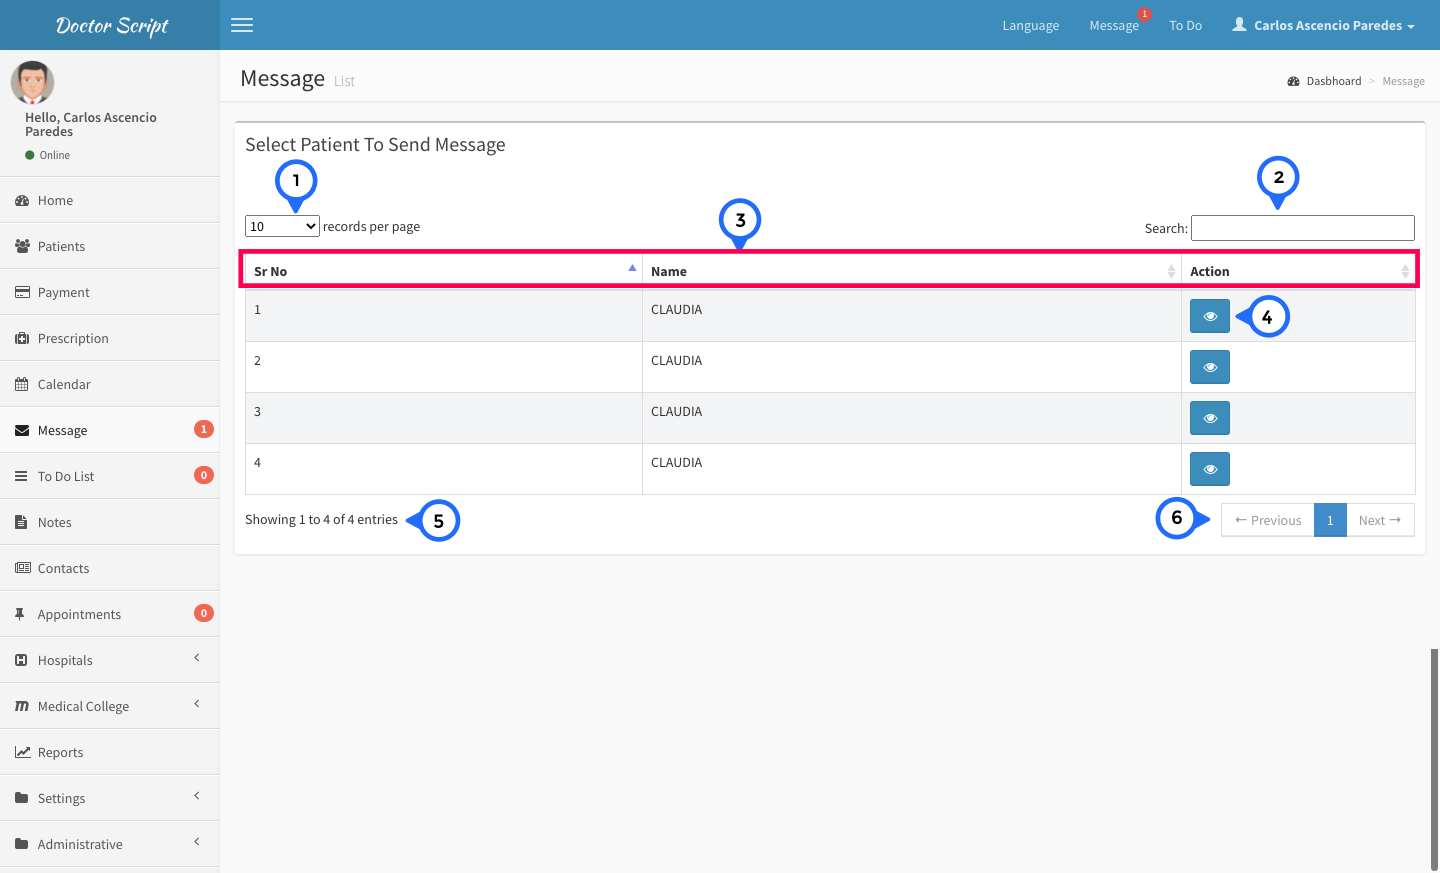Click the doctor avatar picture
Image resolution: width=1440 pixels, height=873 pixels.
pos(32,83)
